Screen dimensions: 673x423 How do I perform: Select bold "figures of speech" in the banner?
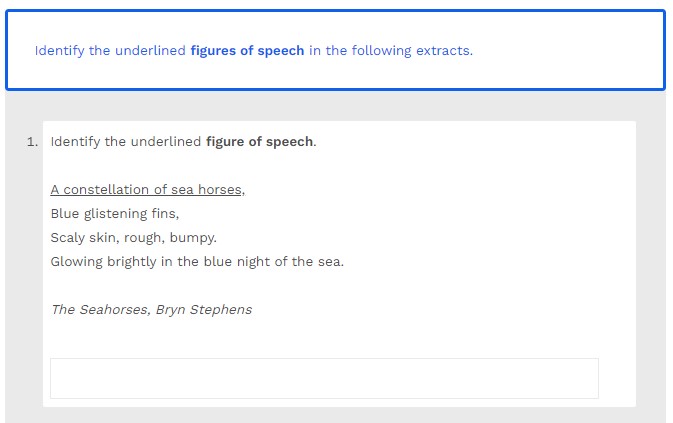tap(247, 50)
